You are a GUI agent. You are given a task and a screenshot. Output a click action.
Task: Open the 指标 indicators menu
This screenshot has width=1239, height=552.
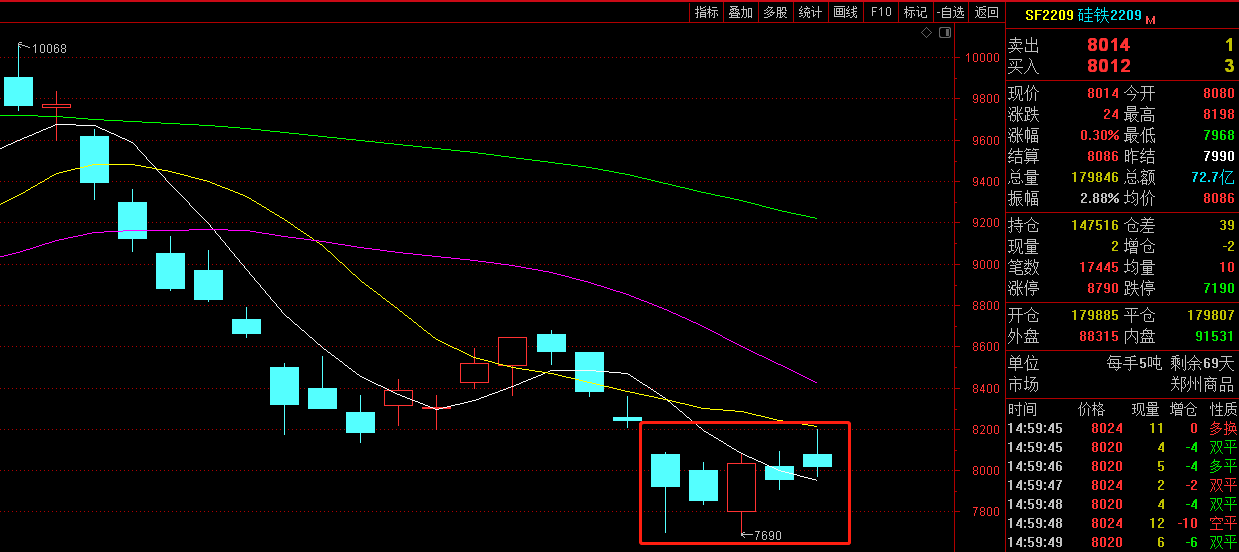pos(706,12)
